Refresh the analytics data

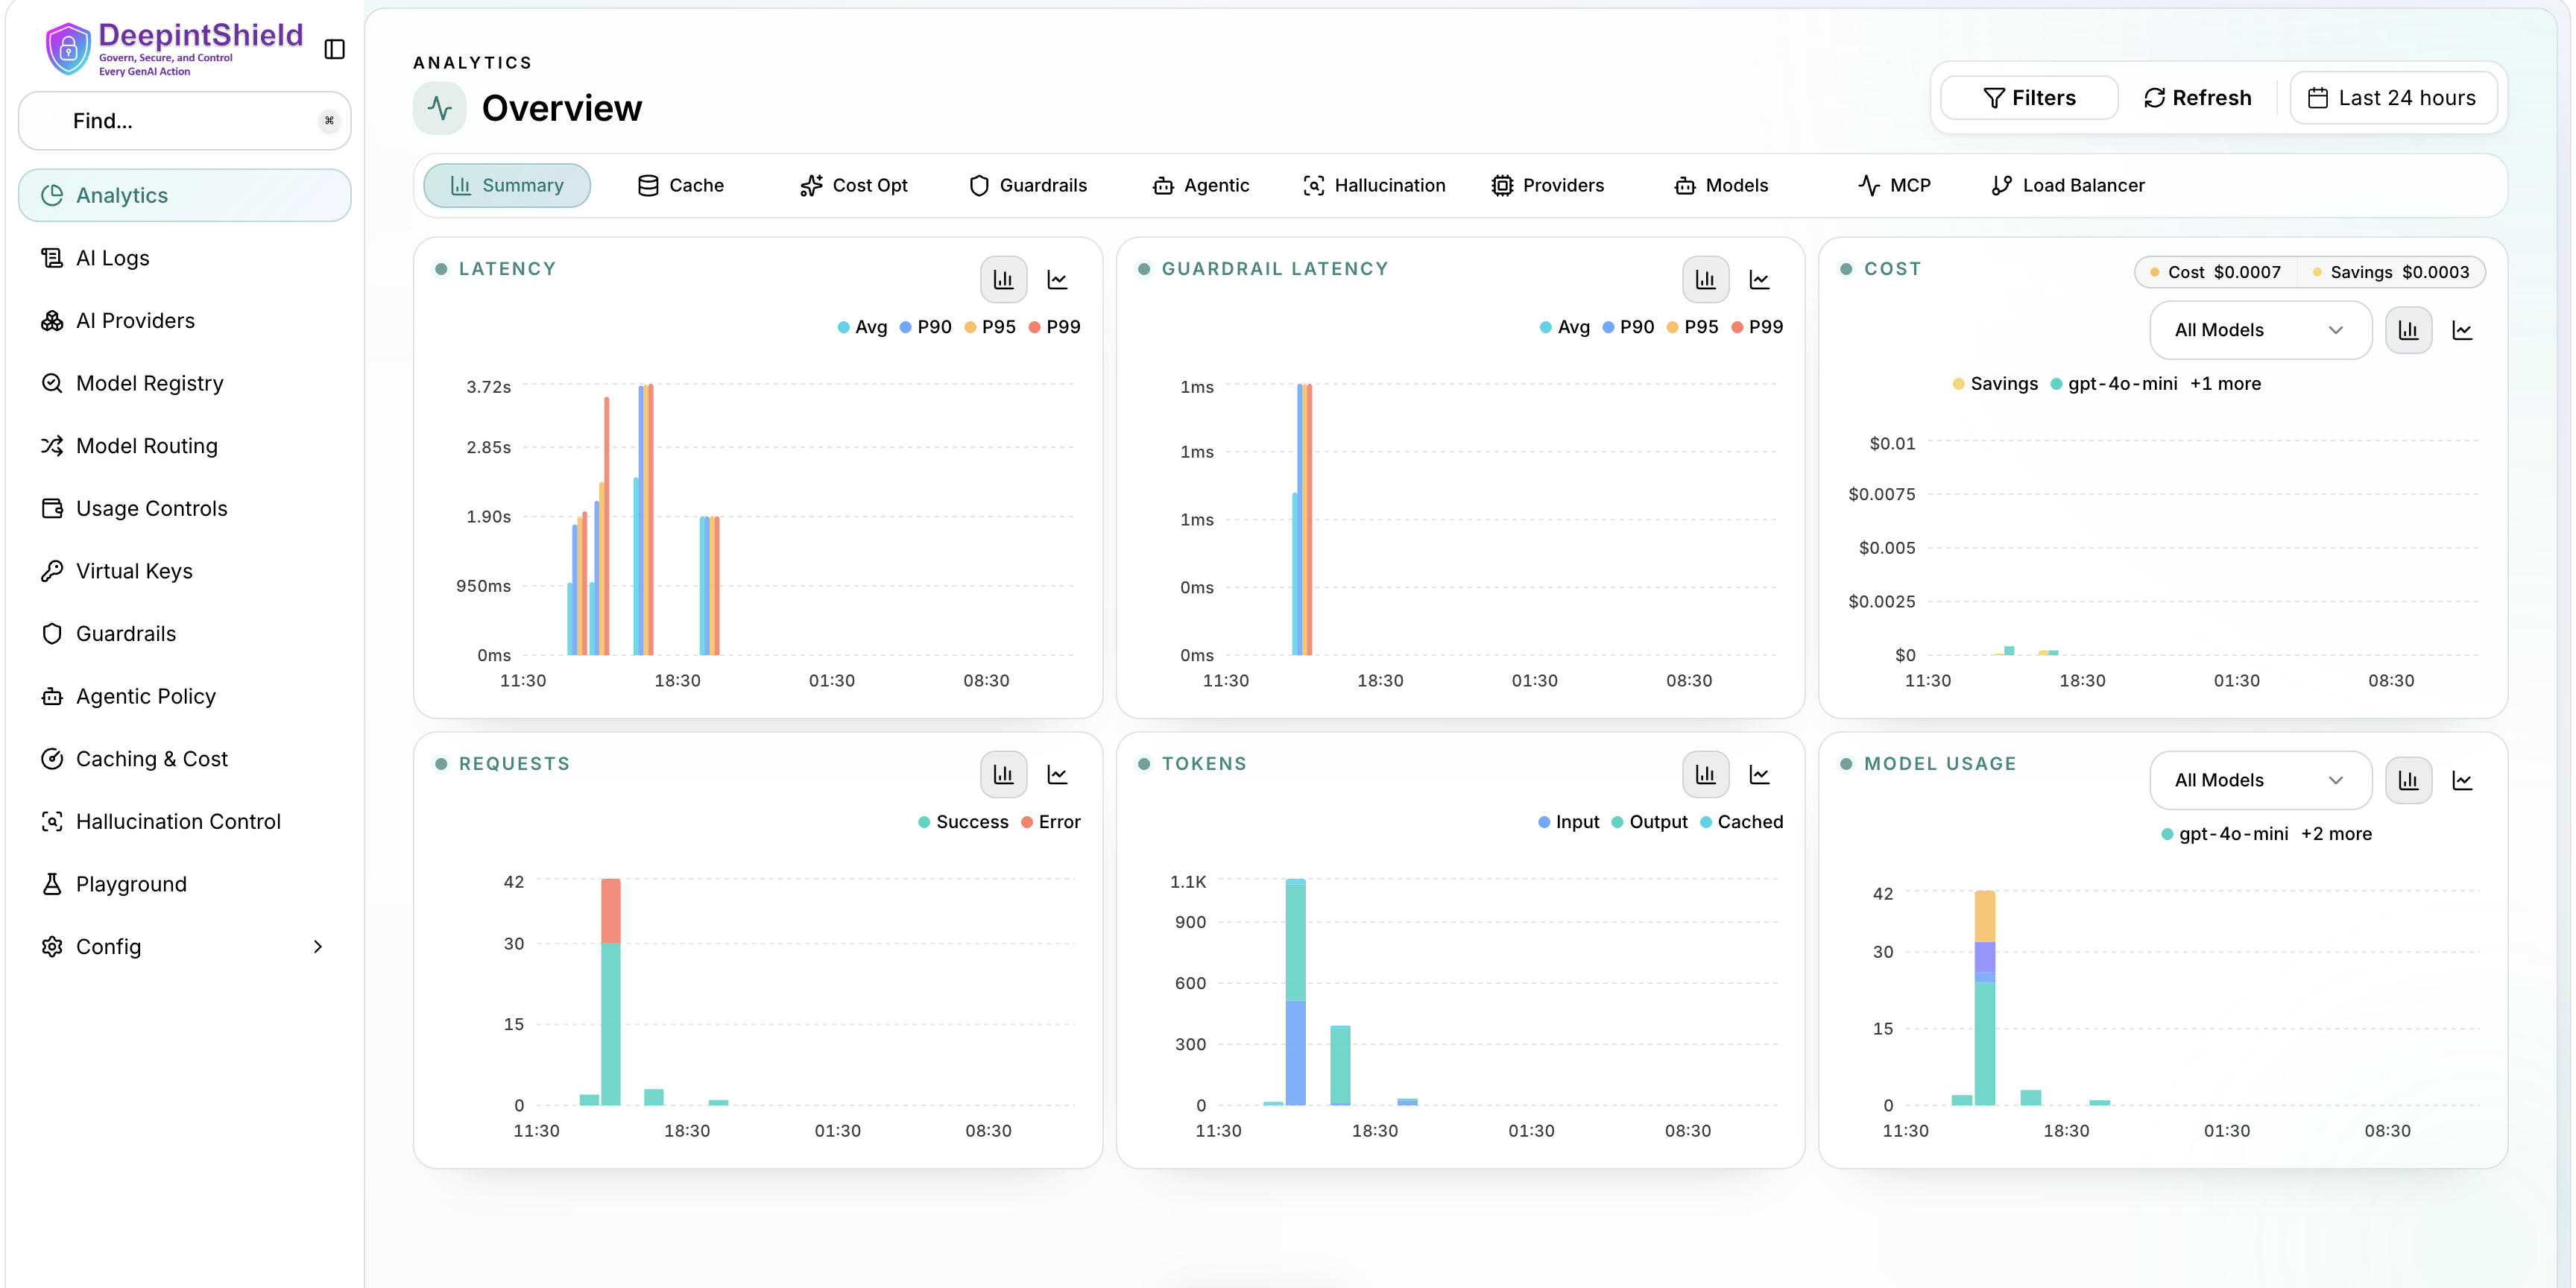[x=2197, y=98]
